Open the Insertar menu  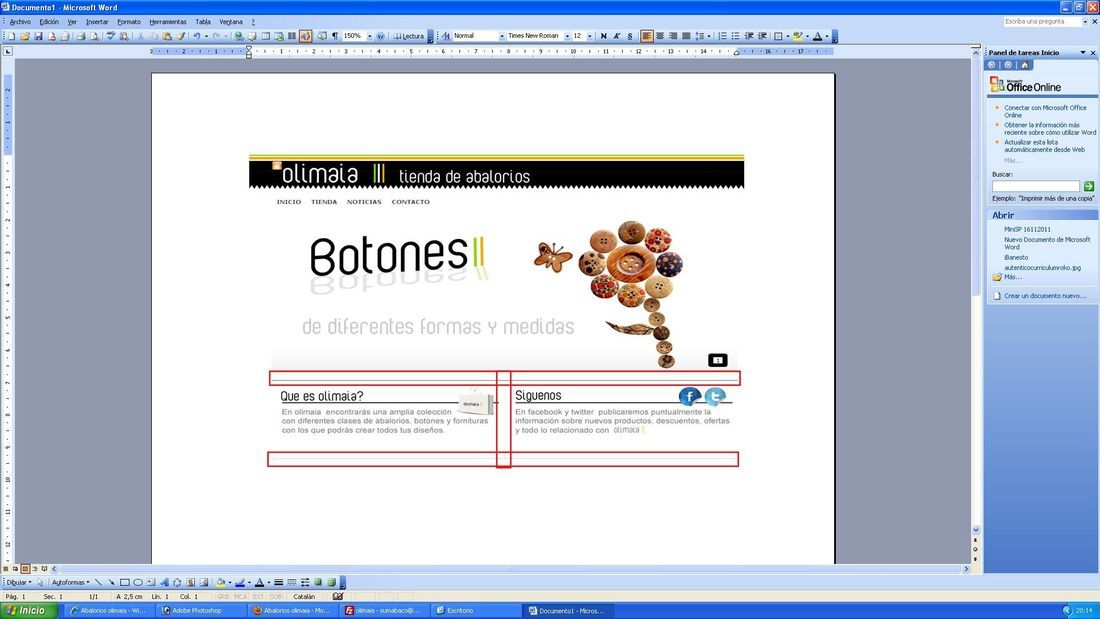[x=97, y=22]
